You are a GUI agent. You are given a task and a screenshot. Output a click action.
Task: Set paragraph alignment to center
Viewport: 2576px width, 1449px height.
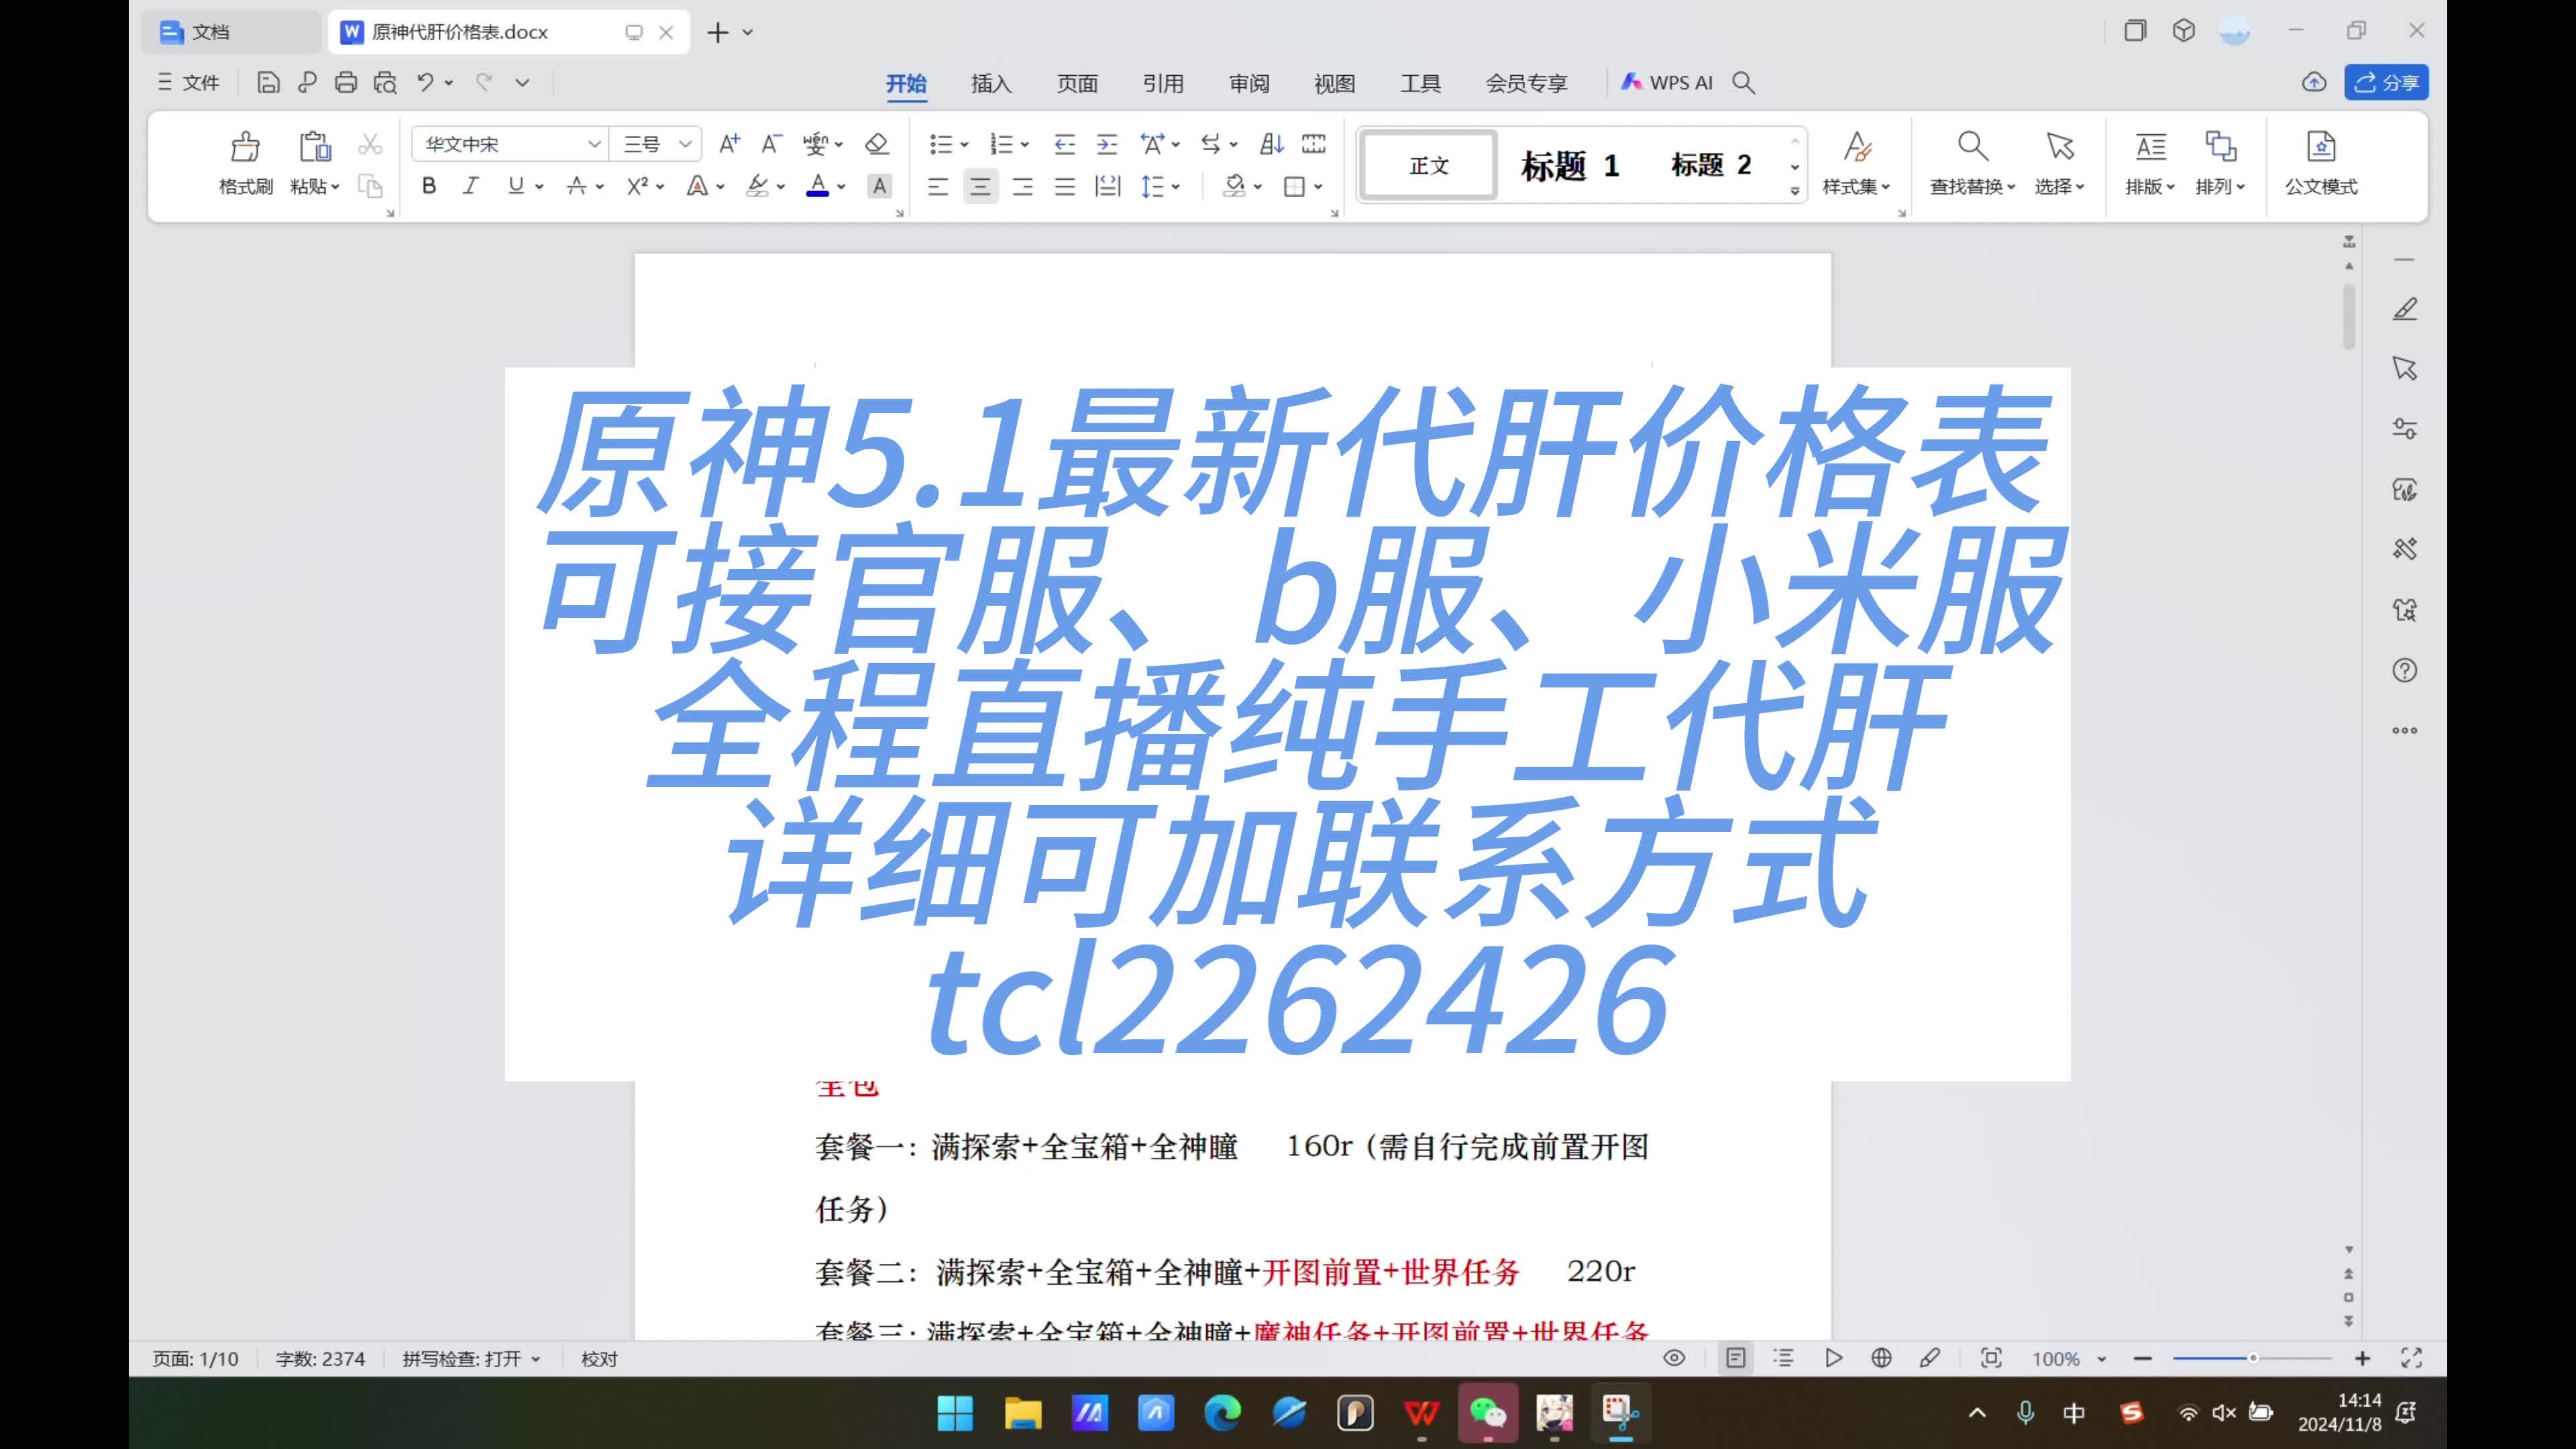click(980, 186)
